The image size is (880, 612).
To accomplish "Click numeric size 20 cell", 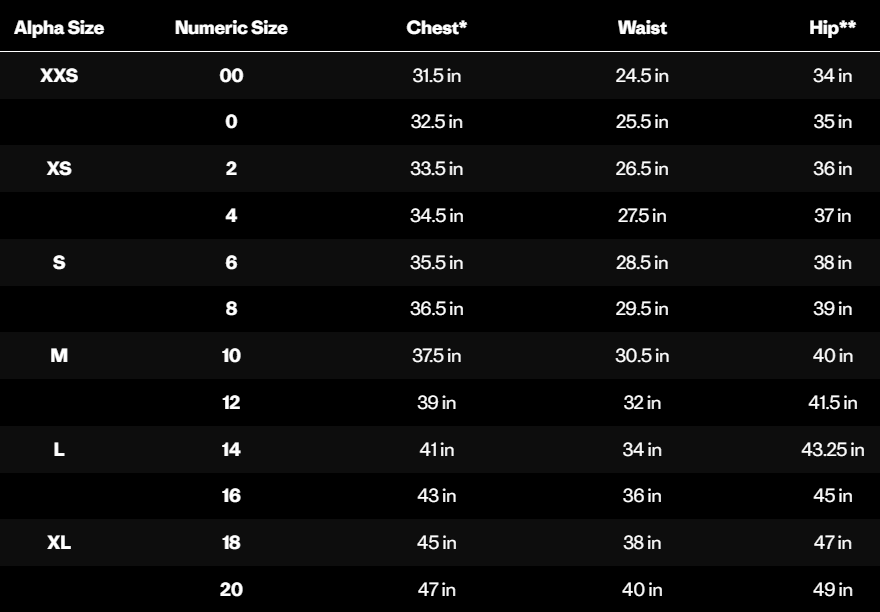I will (231, 590).
